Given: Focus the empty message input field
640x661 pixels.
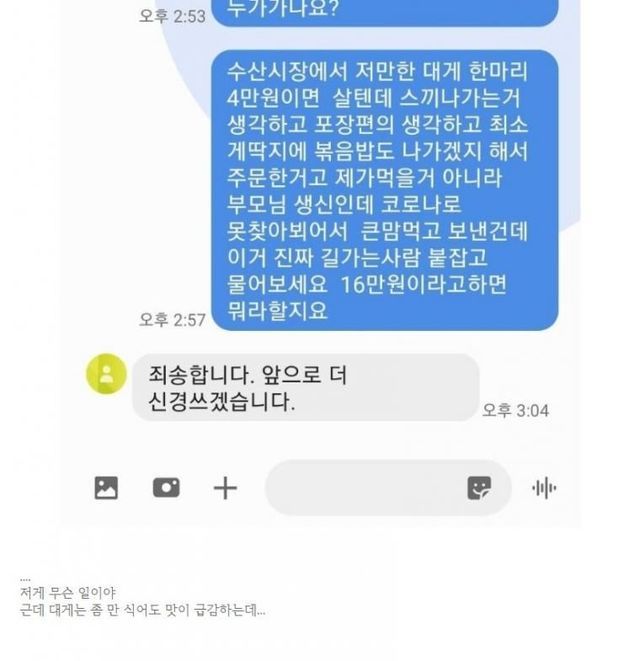Looking at the screenshot, I should [388, 488].
